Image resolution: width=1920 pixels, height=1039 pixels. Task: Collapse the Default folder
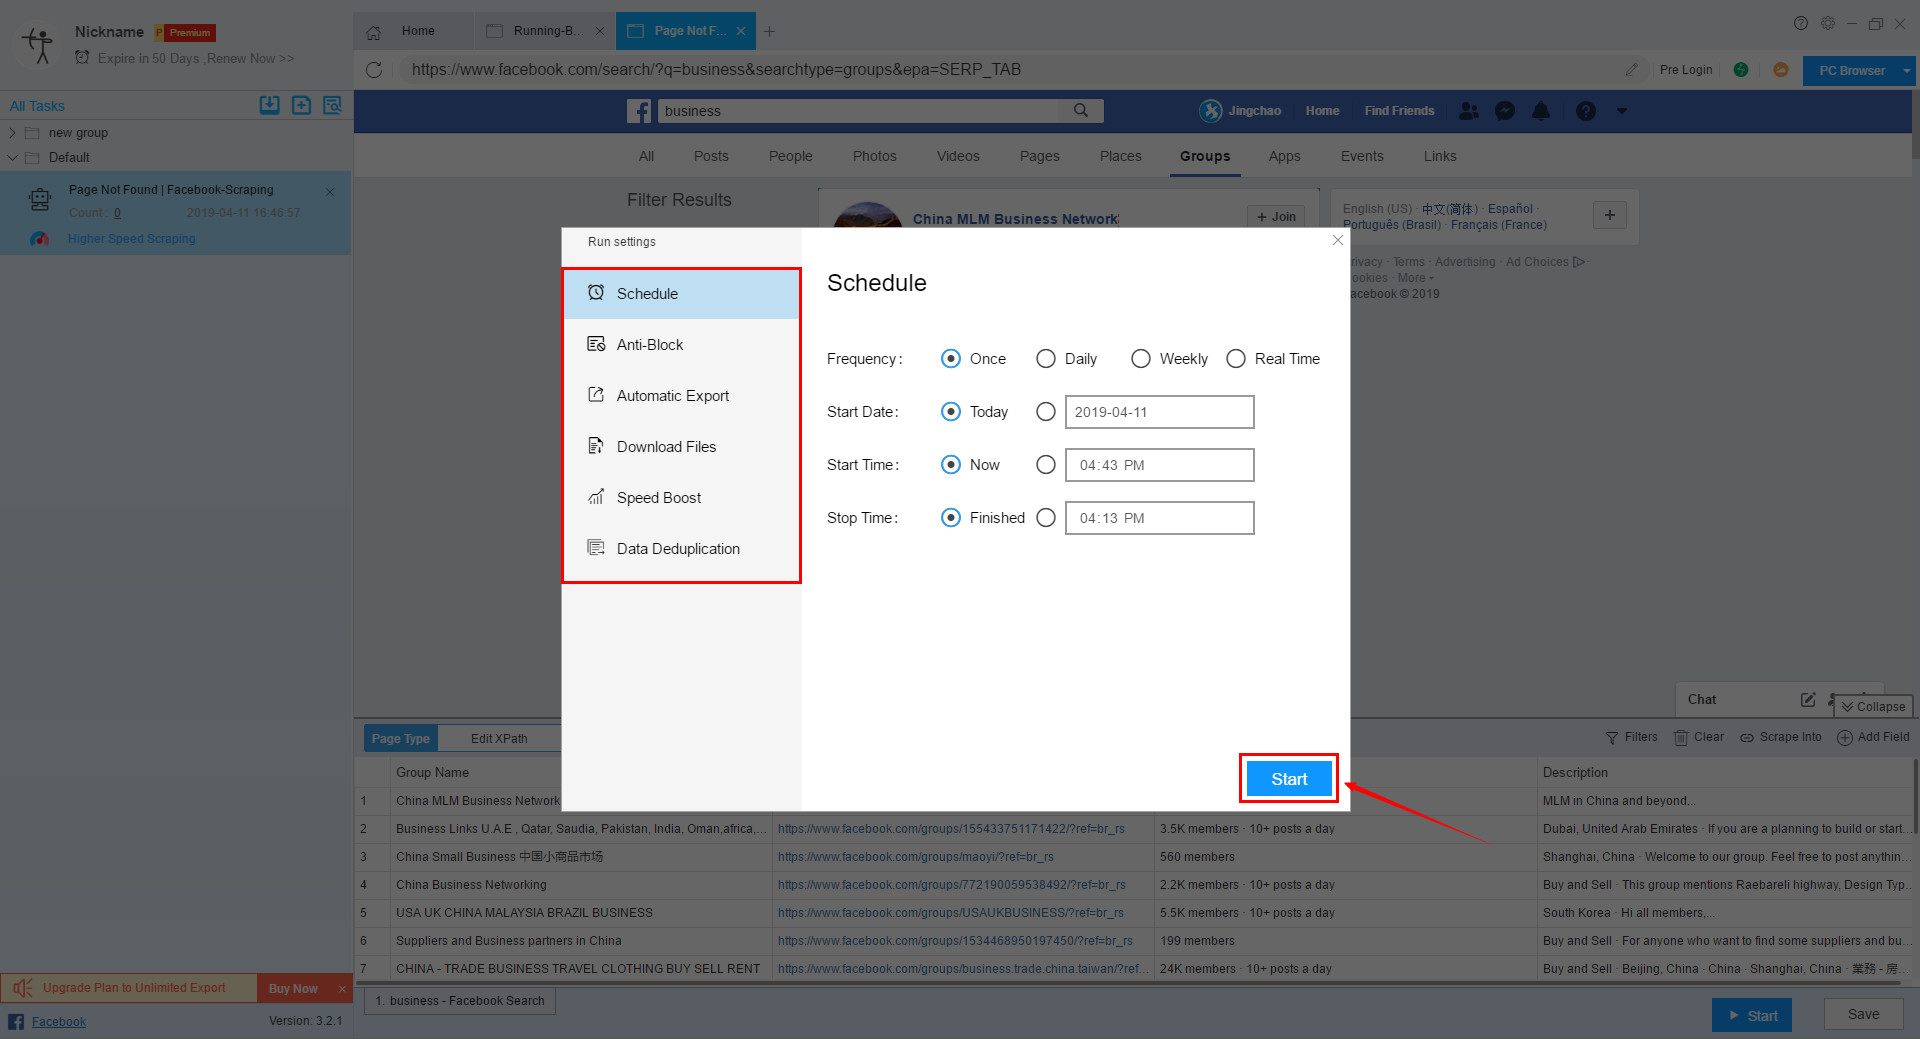click(x=12, y=158)
